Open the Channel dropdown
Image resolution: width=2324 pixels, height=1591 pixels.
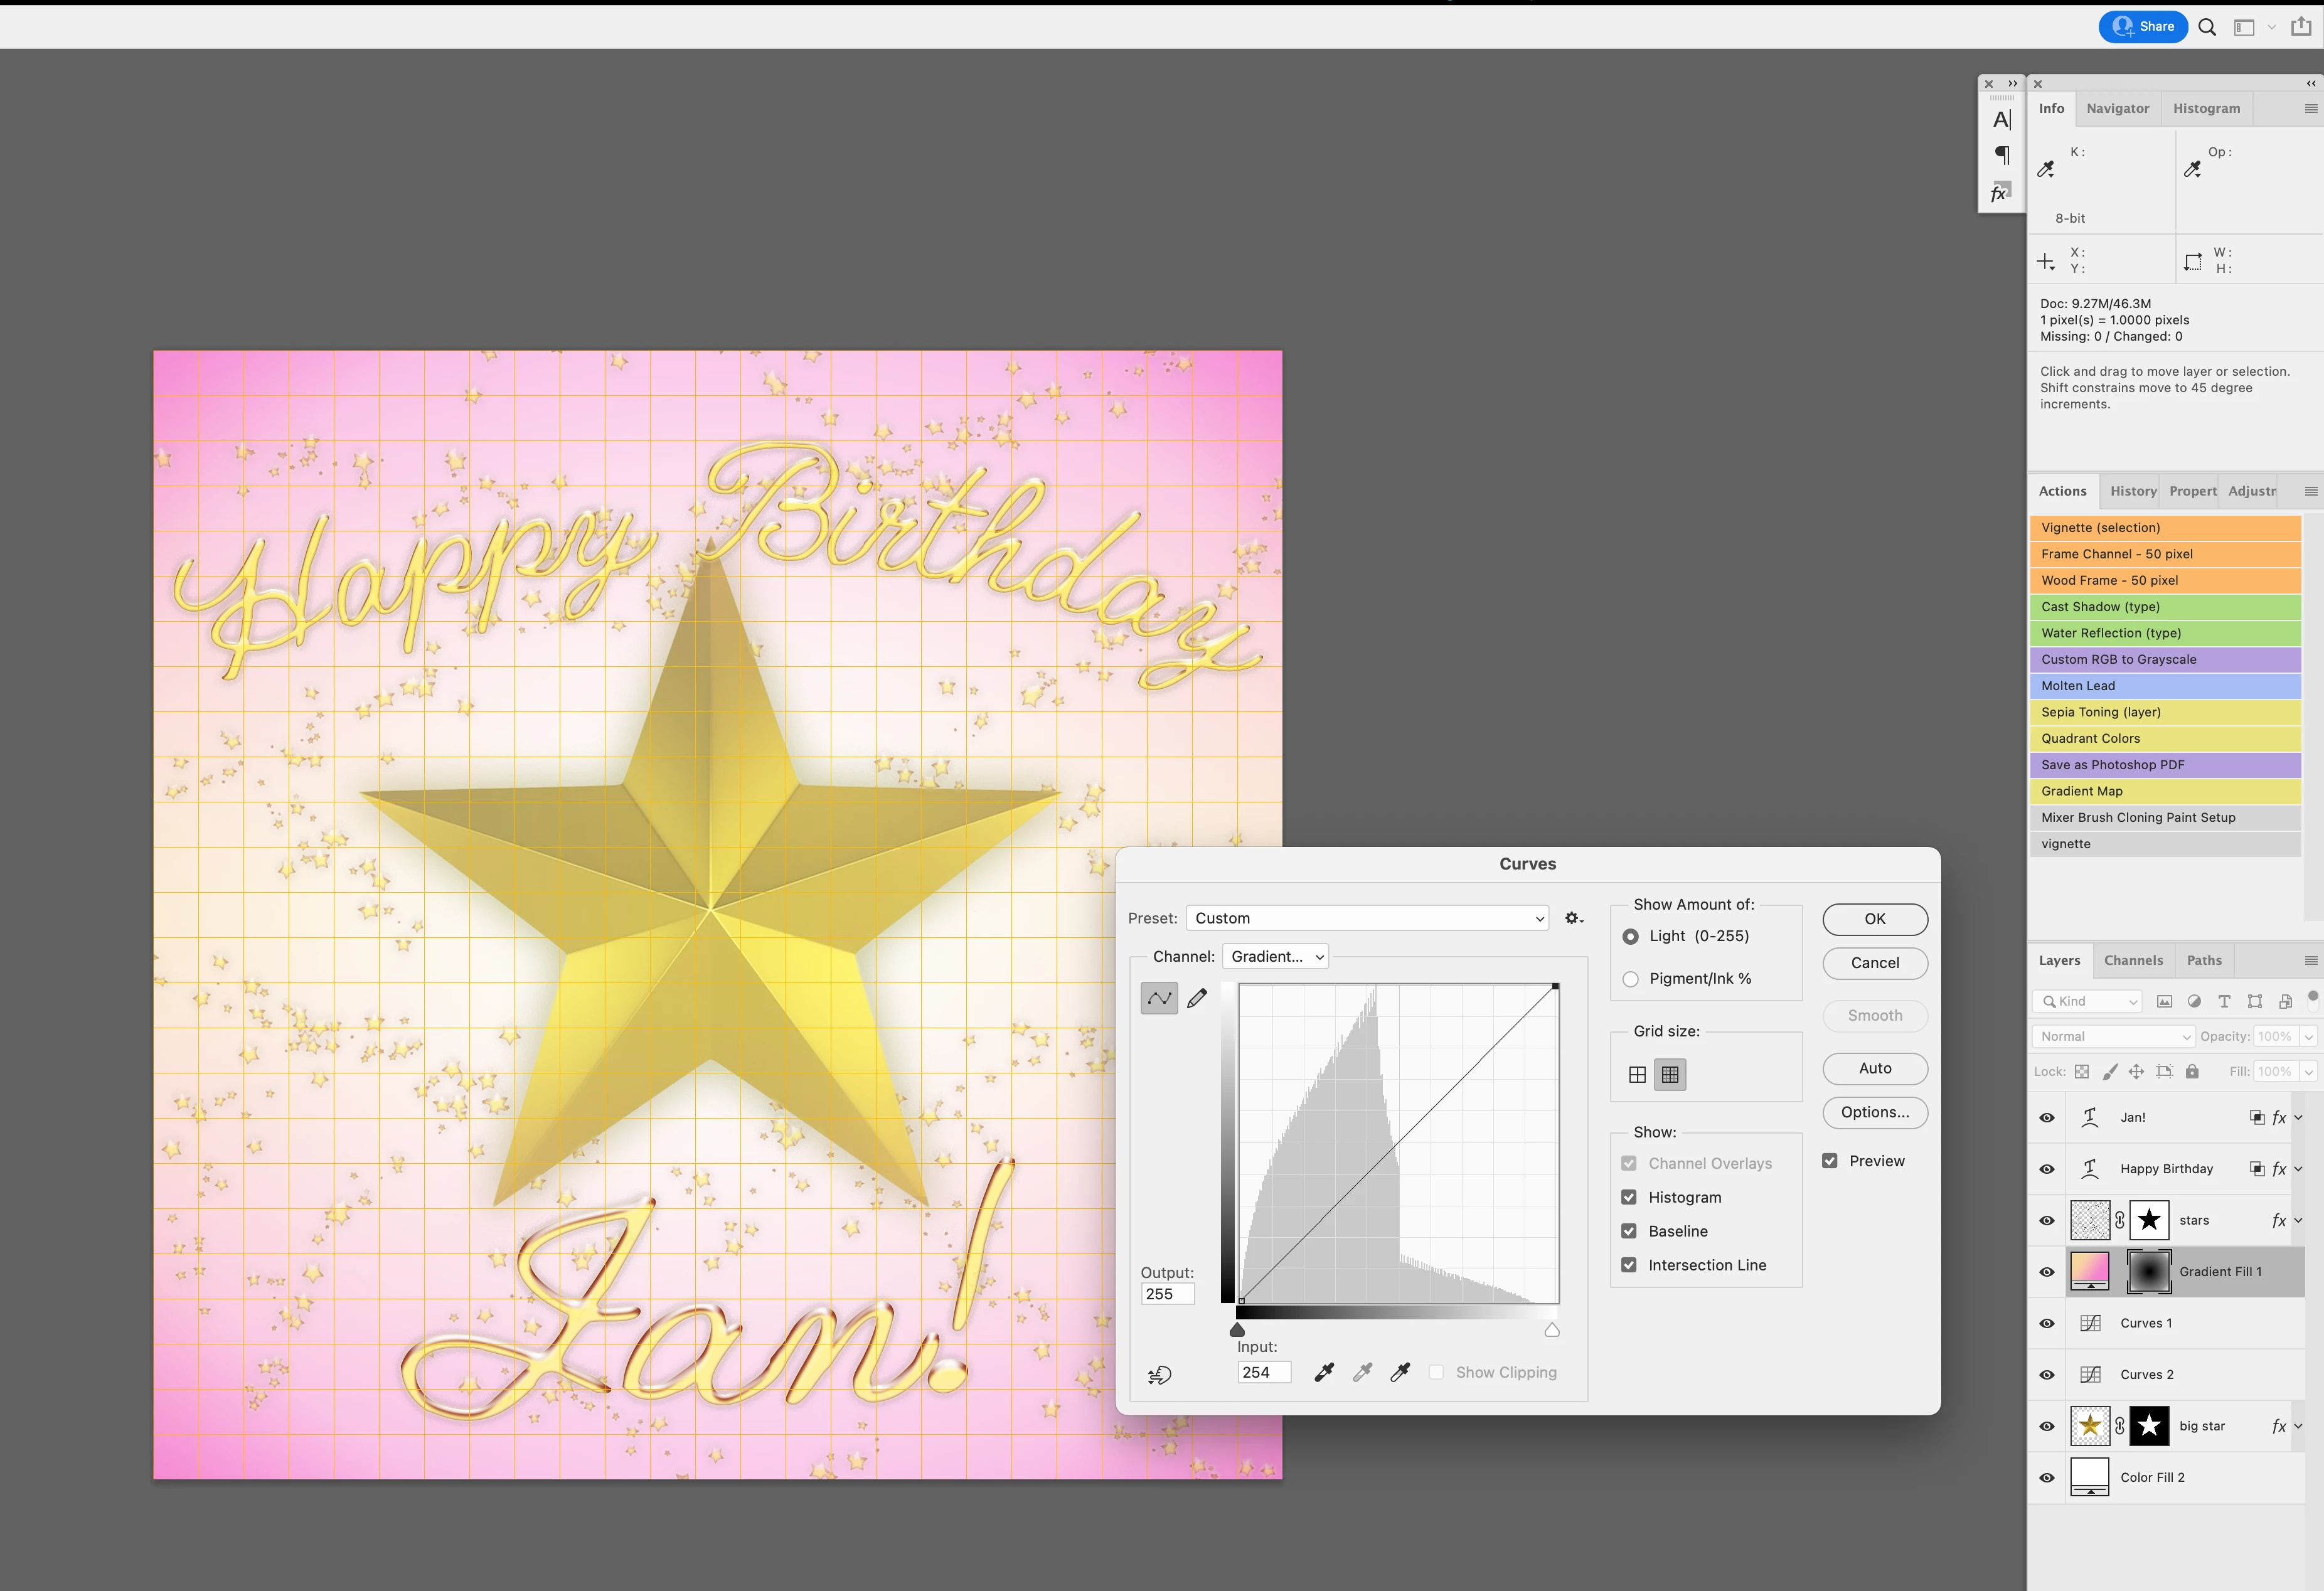(1276, 956)
